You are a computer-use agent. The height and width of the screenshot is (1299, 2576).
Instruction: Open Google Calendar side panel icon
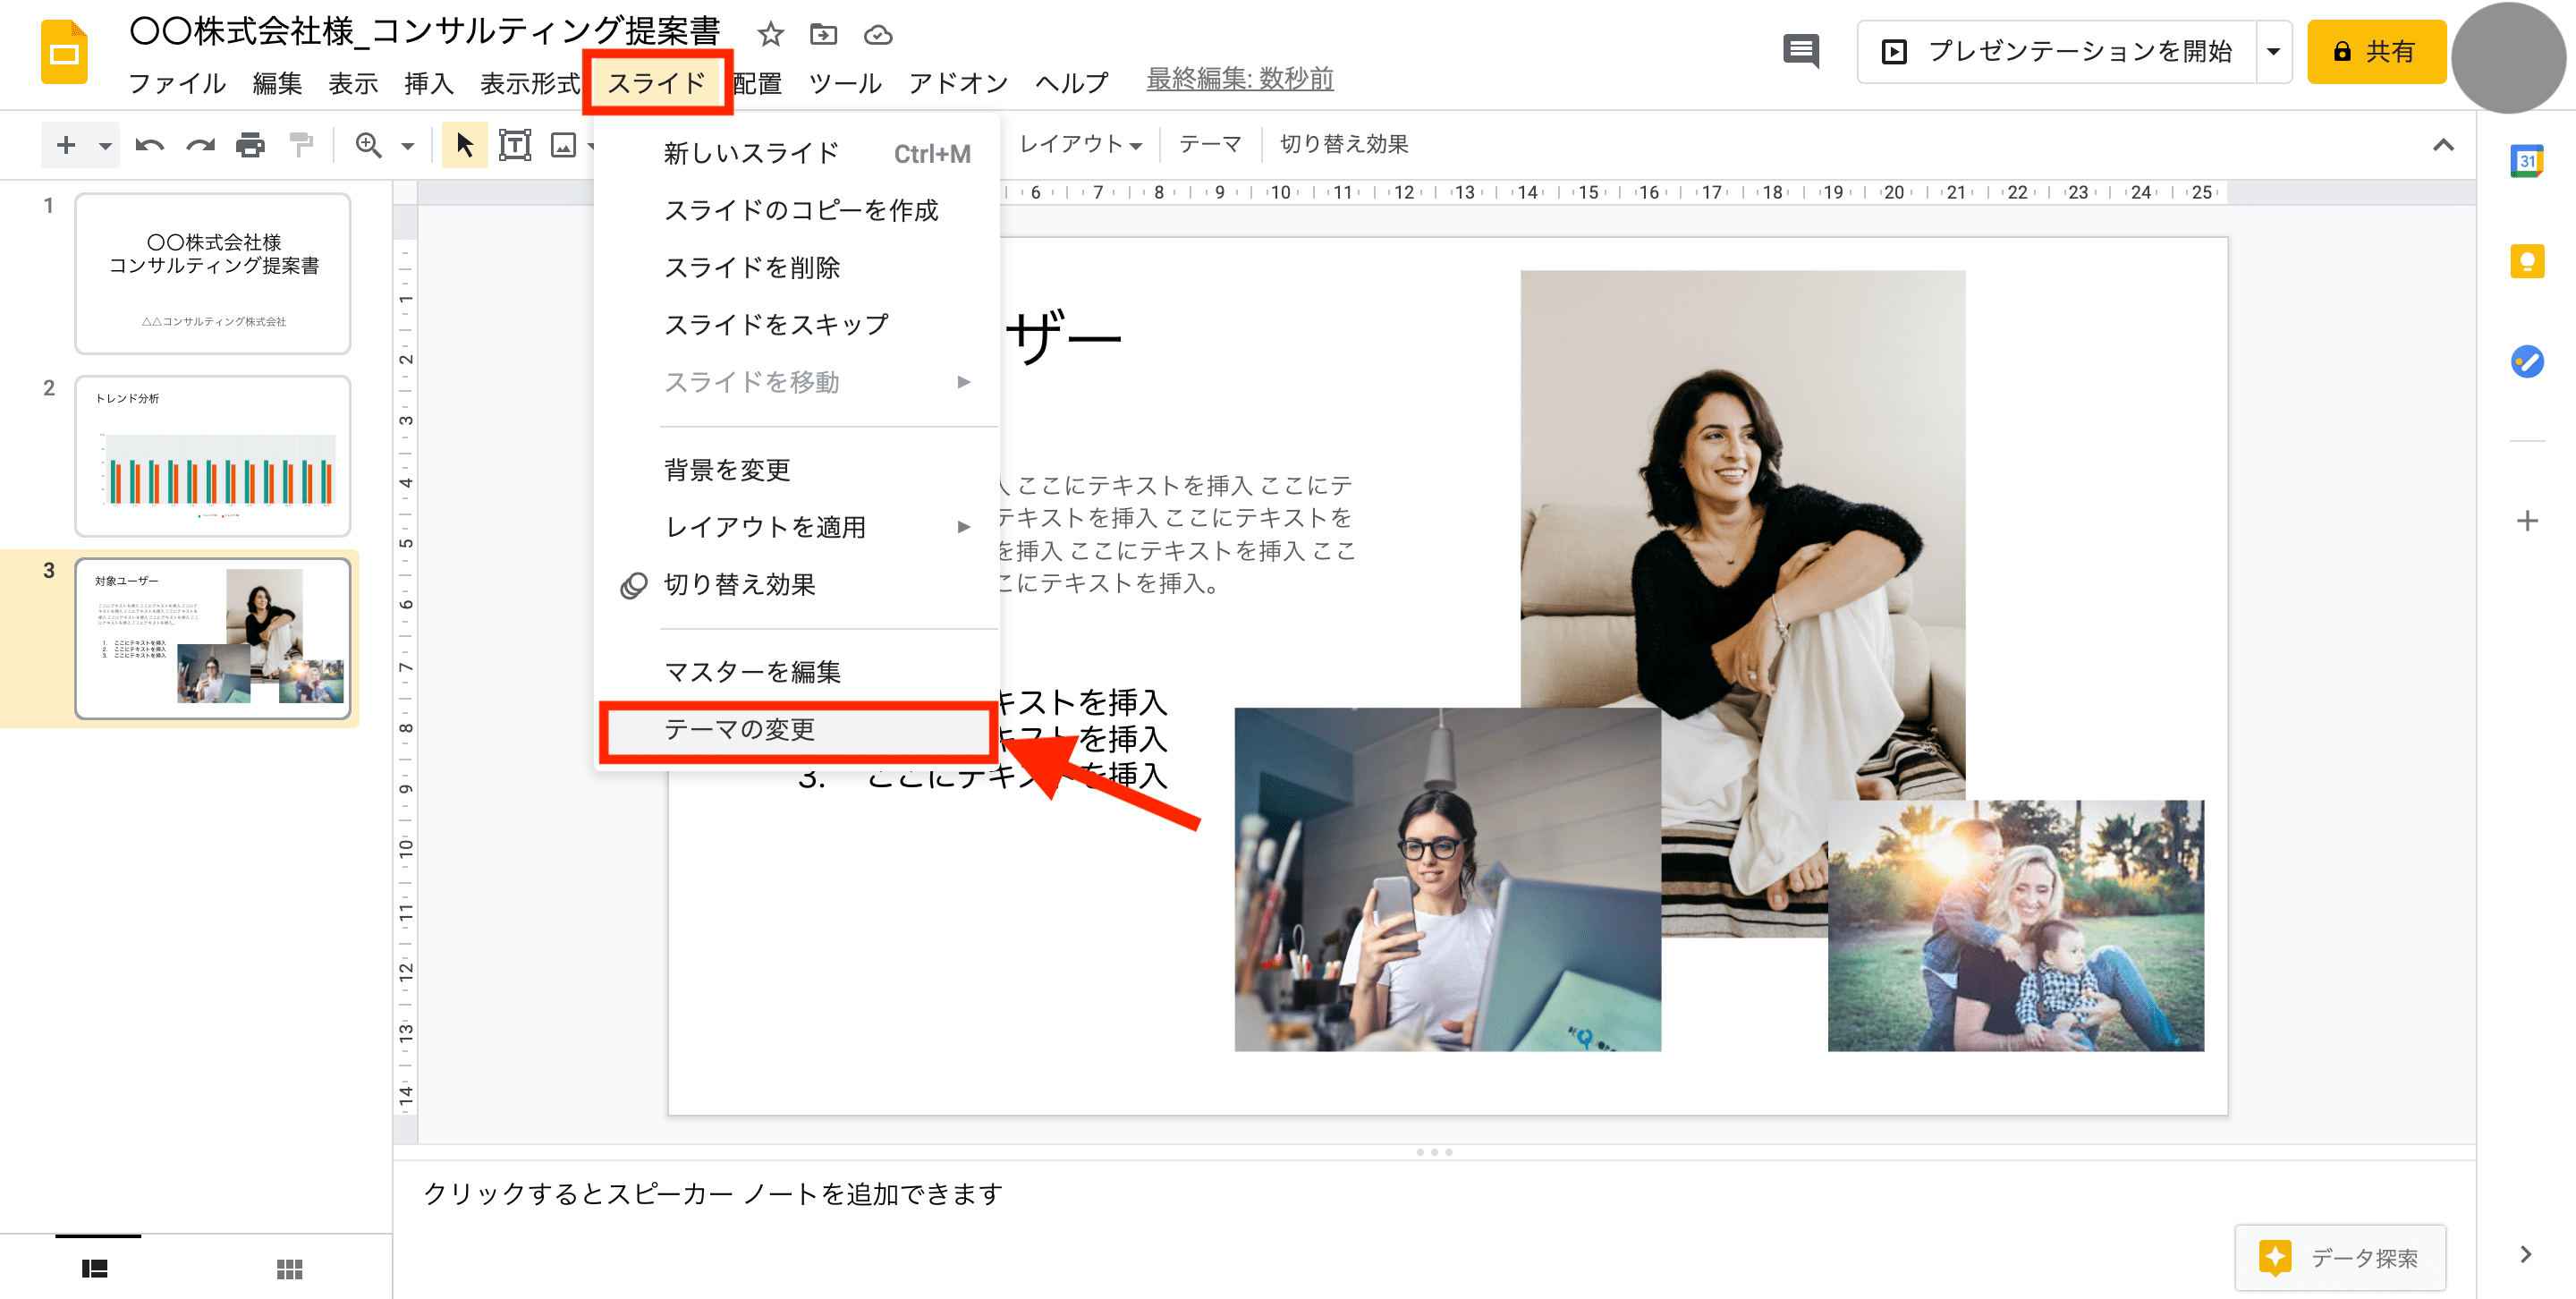[2526, 161]
